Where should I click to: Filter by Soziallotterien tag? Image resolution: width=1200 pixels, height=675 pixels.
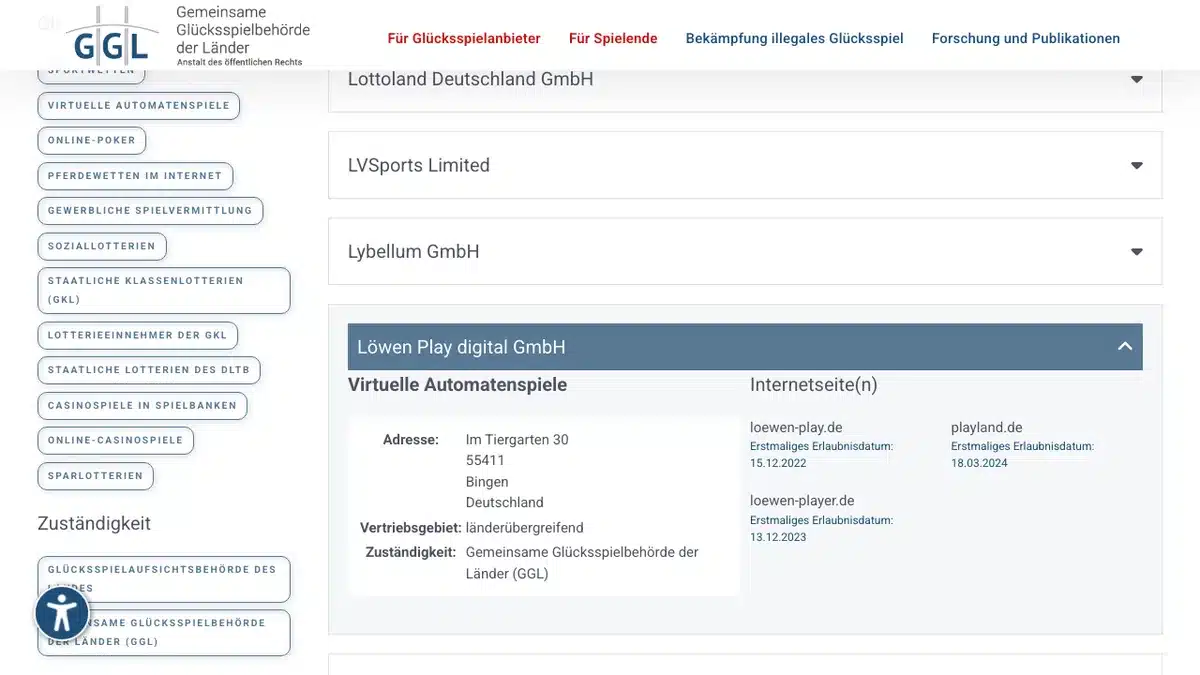pyautogui.click(x=102, y=245)
